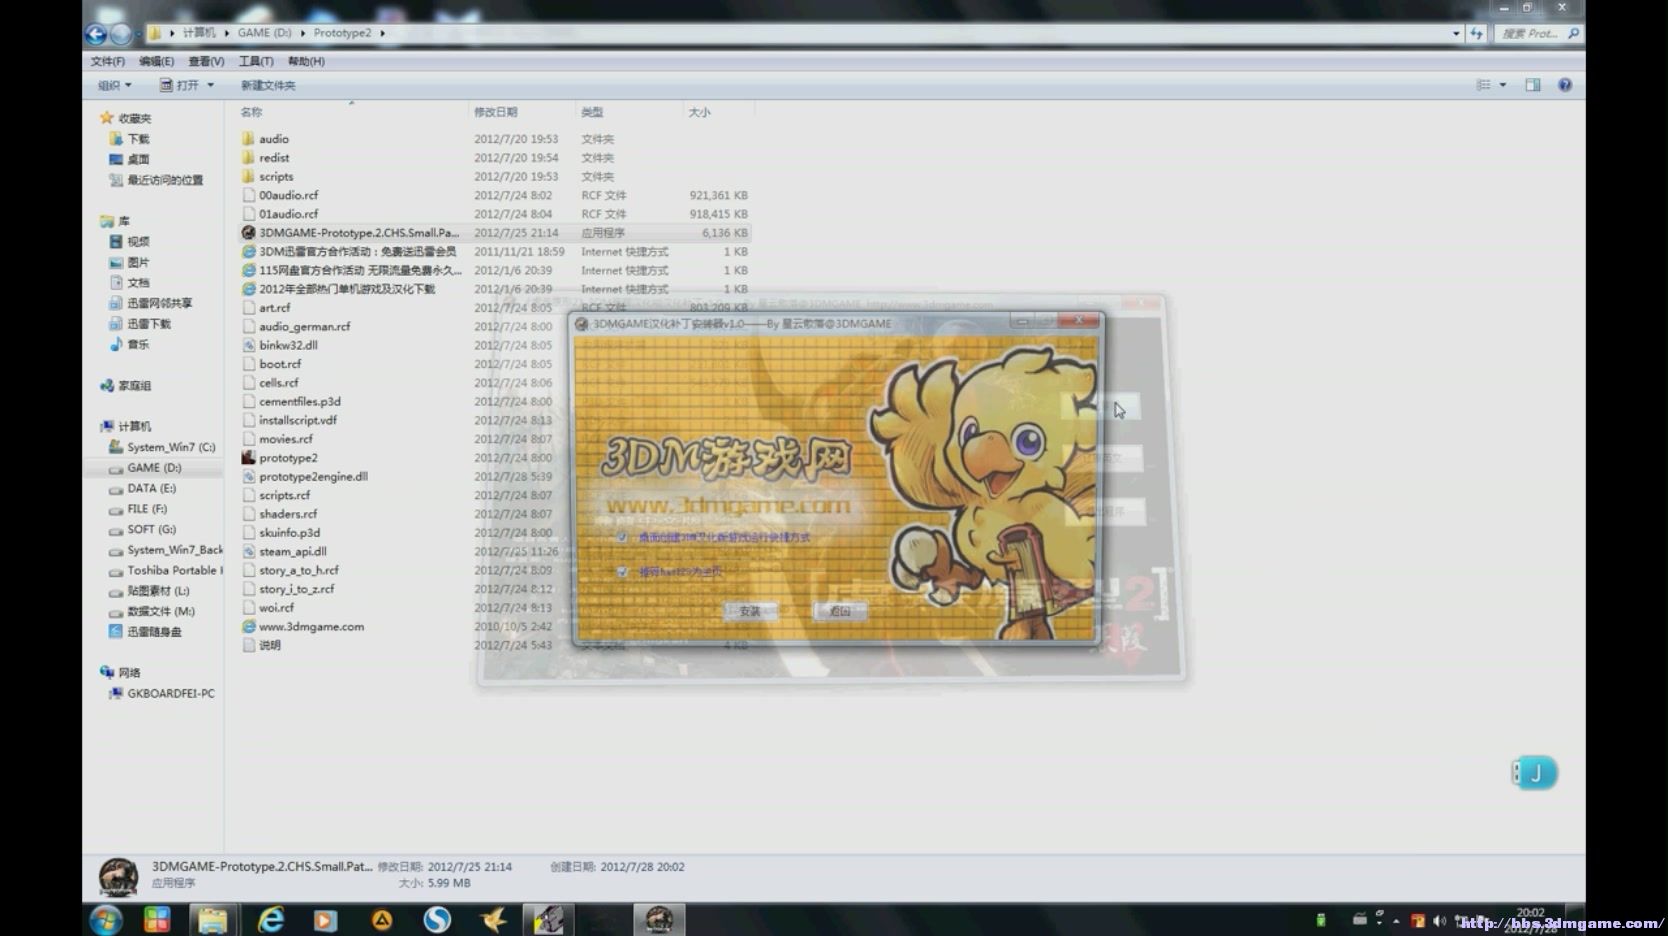Open the 打开 button dropdown arrow

click(x=210, y=85)
